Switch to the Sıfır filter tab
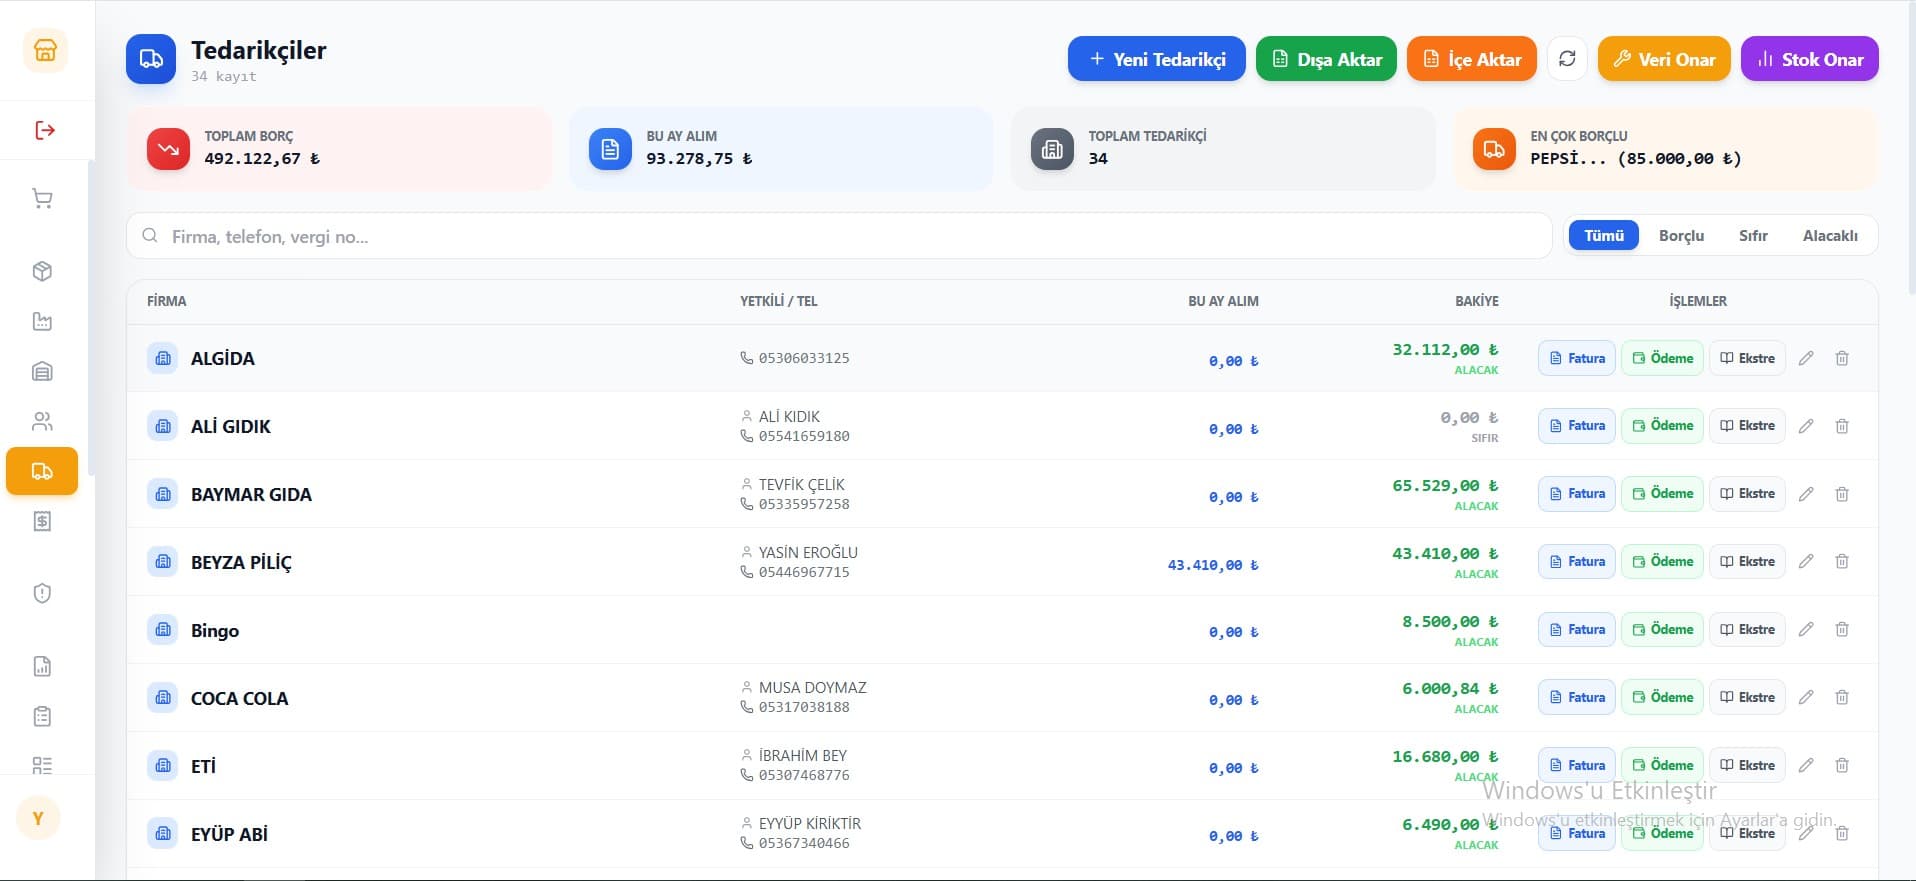 1753,235
